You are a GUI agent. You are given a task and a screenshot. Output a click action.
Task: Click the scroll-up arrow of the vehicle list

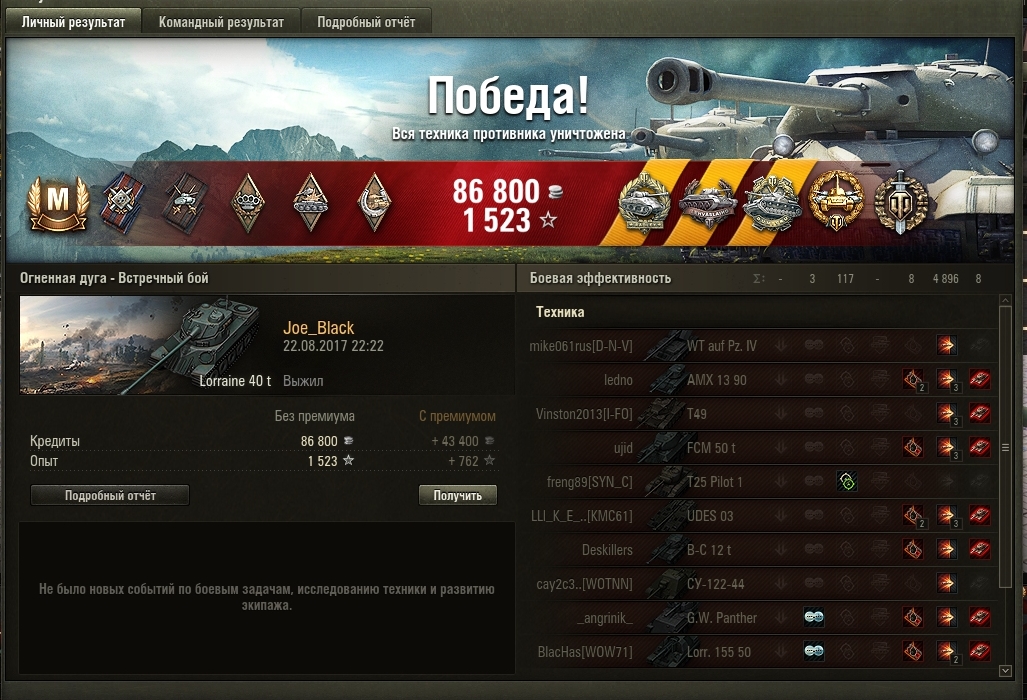pos(1005,301)
